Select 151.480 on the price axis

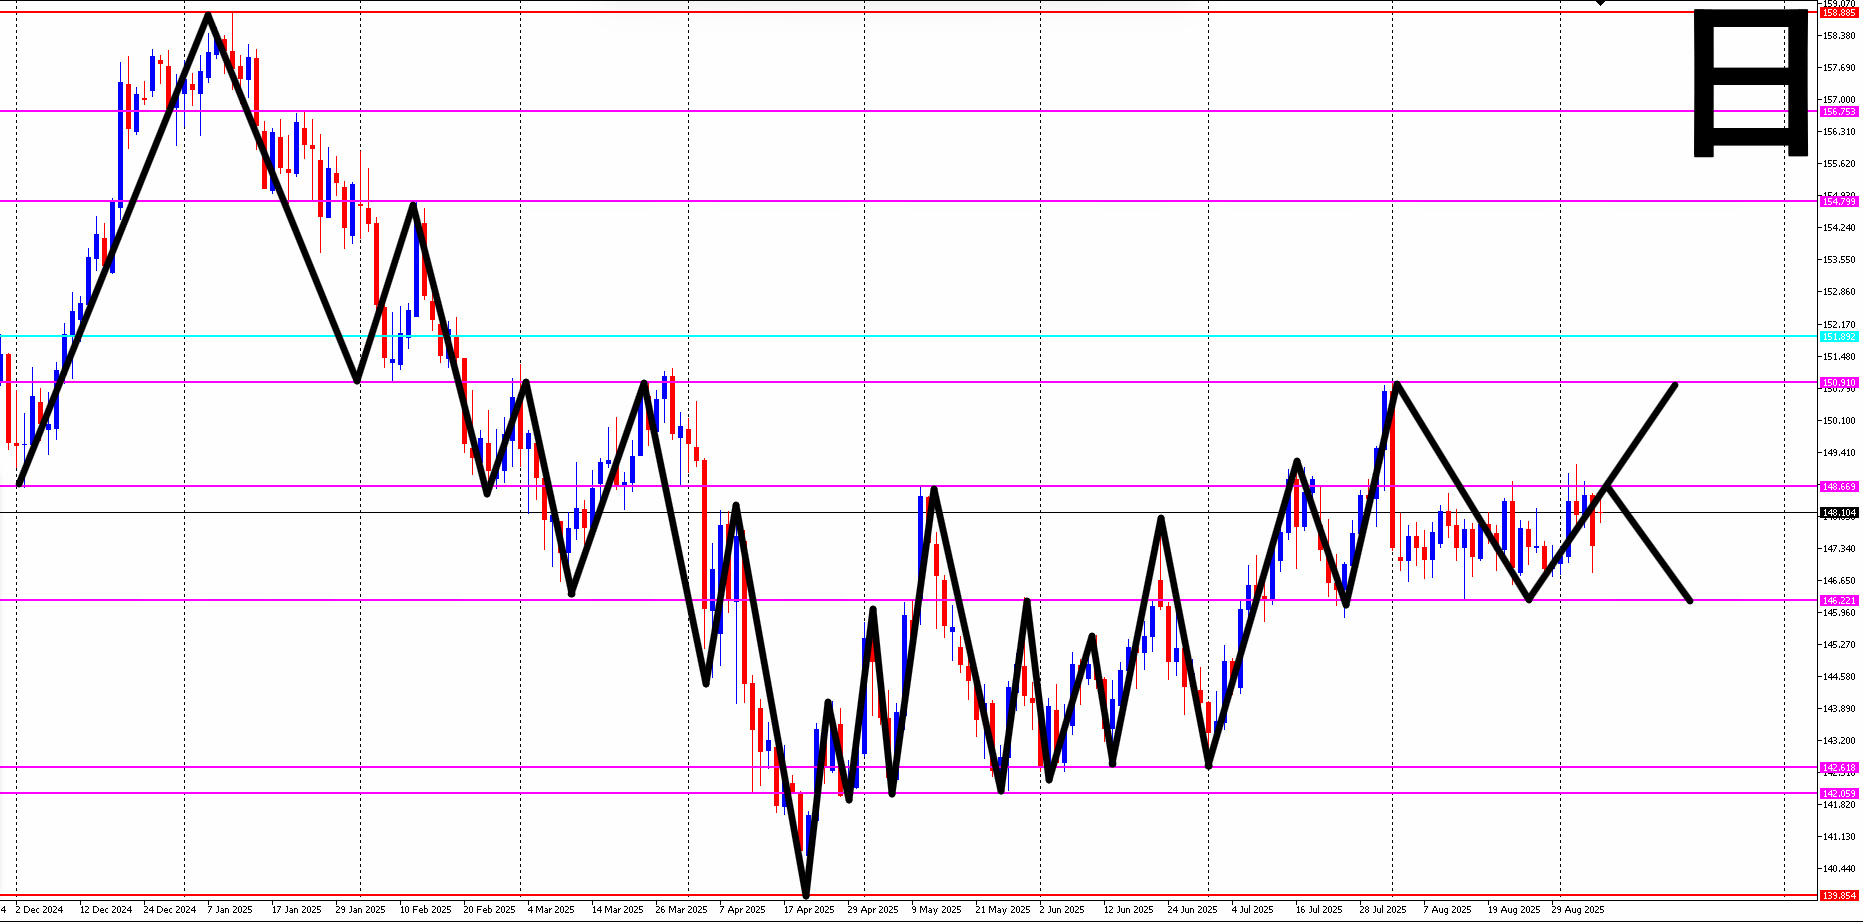click(x=1840, y=357)
